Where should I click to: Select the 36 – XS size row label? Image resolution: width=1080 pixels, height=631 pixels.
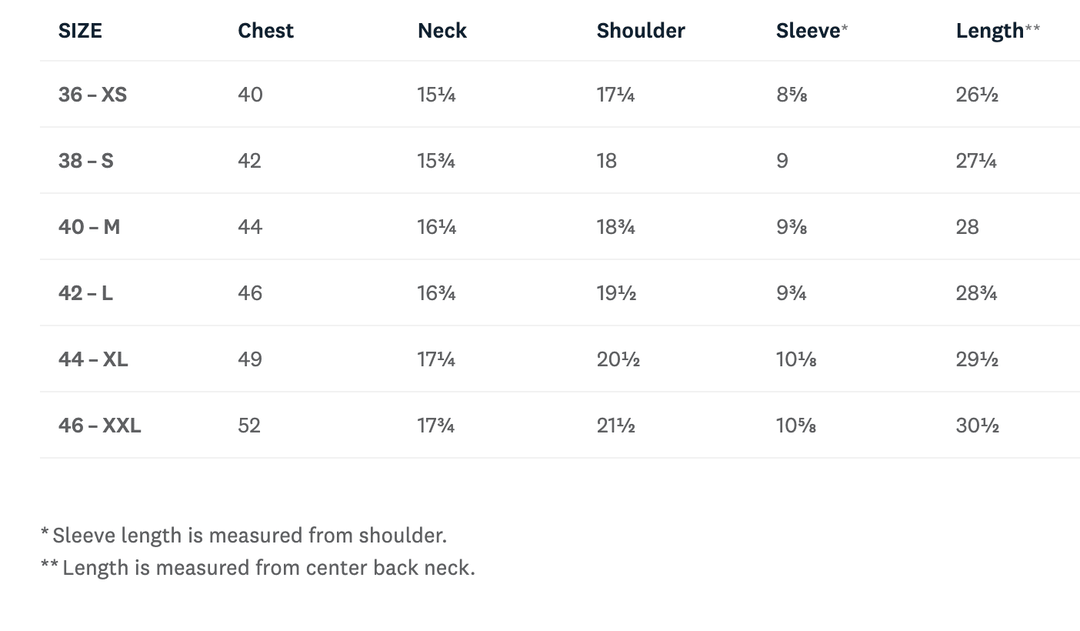click(x=93, y=94)
